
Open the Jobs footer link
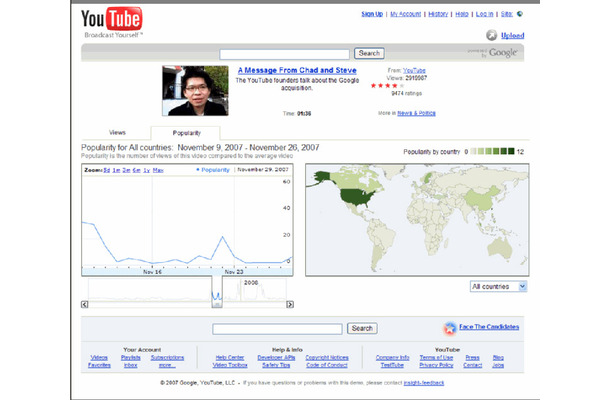pos(498,365)
